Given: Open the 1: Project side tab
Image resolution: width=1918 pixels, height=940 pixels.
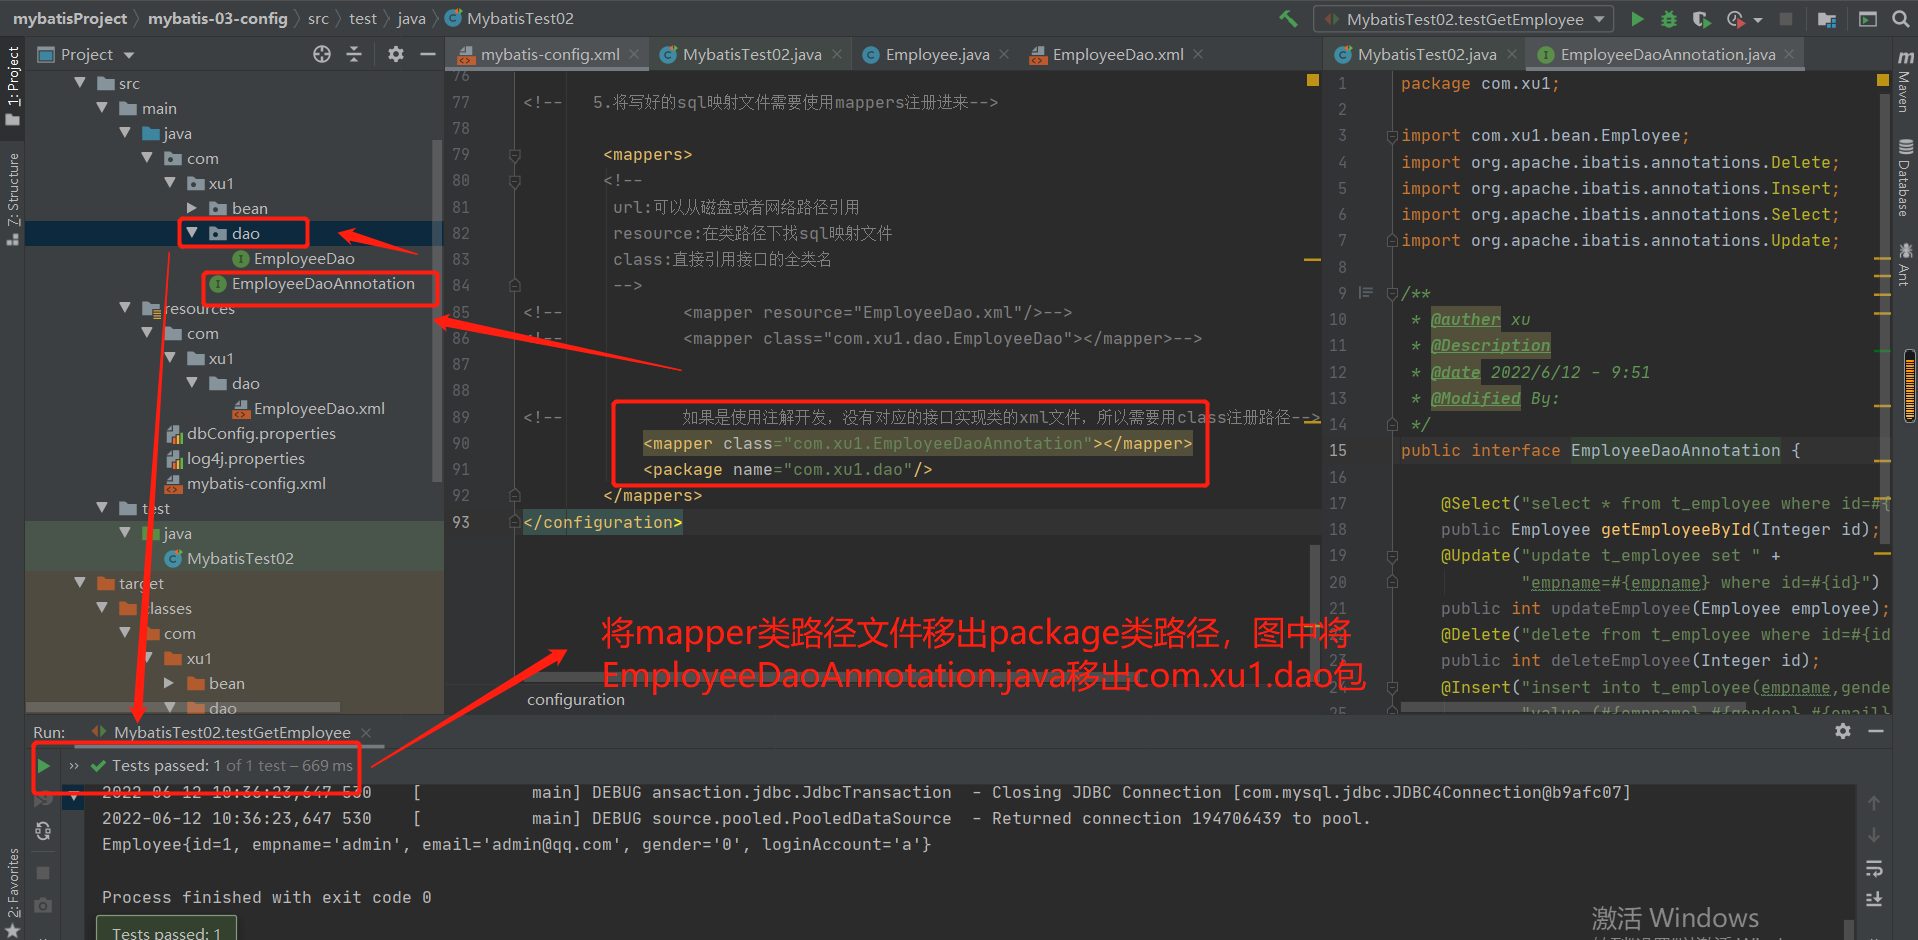Looking at the screenshot, I should [13, 84].
